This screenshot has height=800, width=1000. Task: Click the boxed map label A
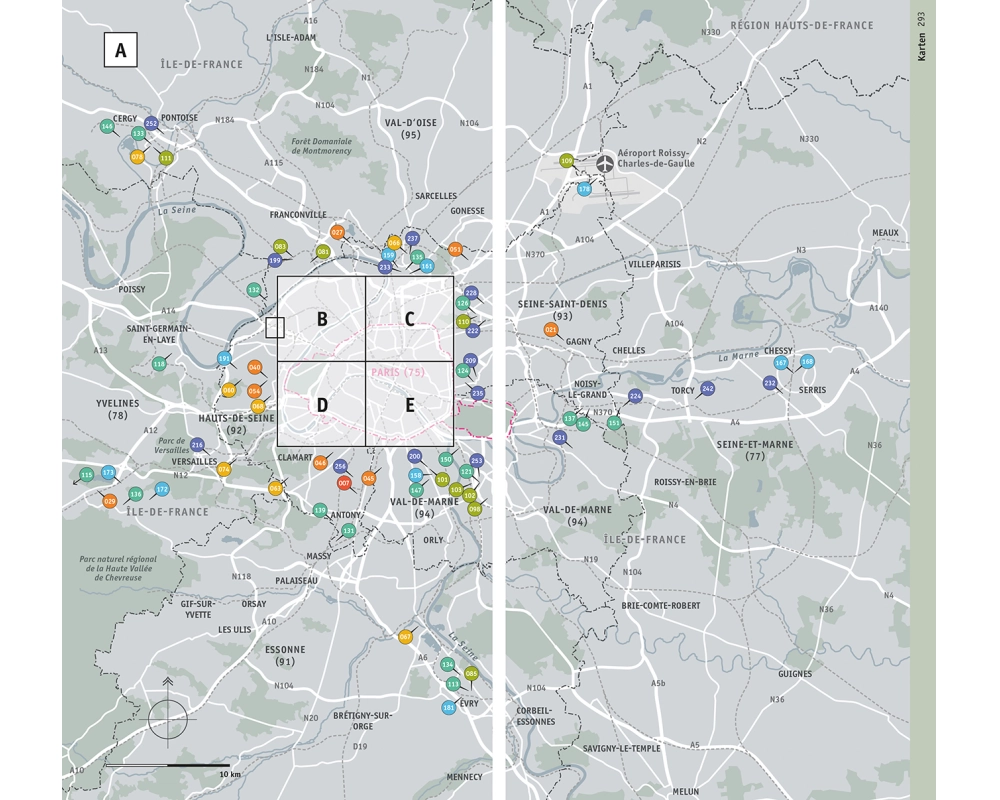click(x=121, y=50)
